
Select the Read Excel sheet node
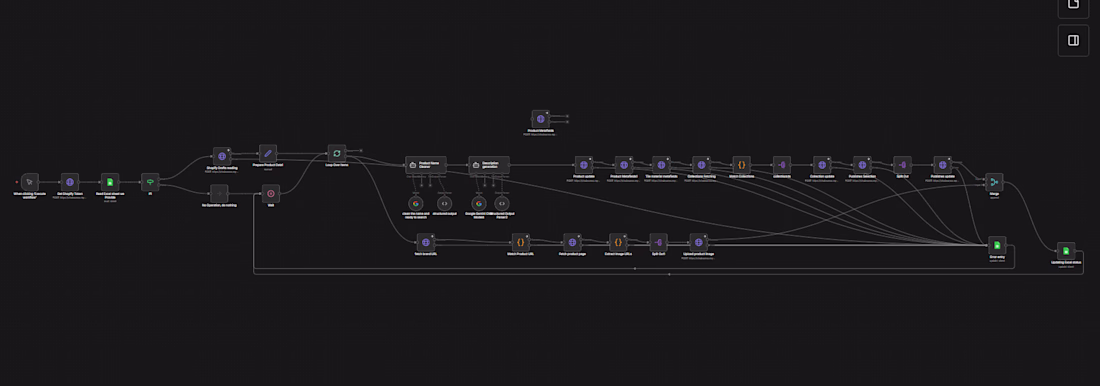110,182
